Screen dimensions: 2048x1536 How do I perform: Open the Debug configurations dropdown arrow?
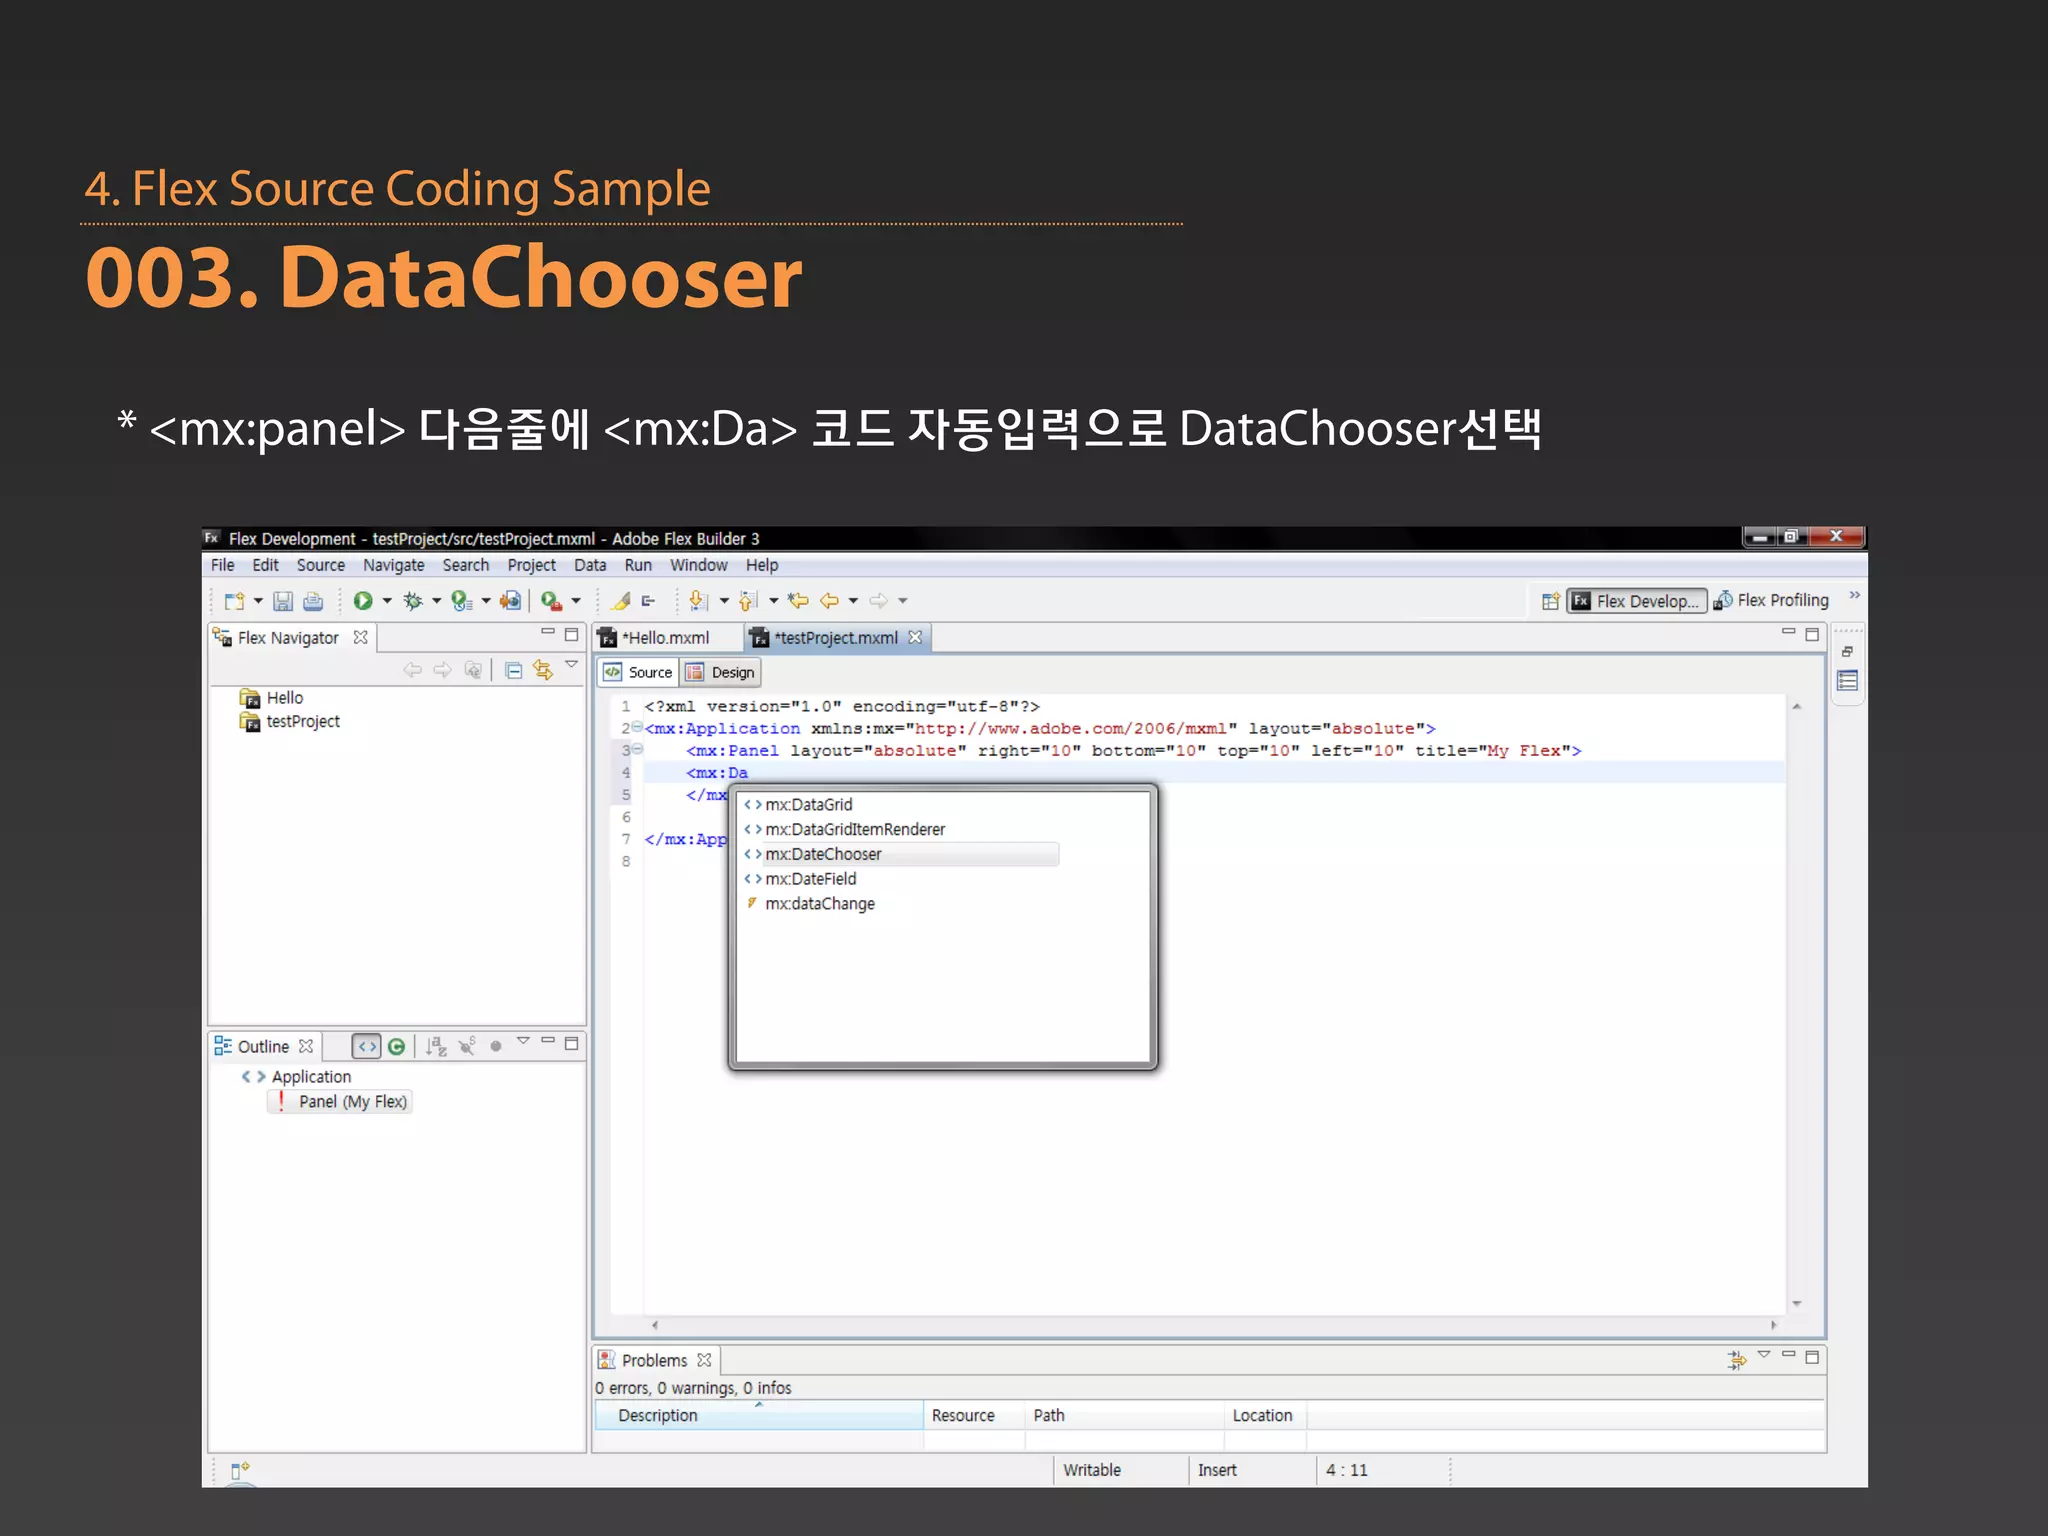[436, 601]
